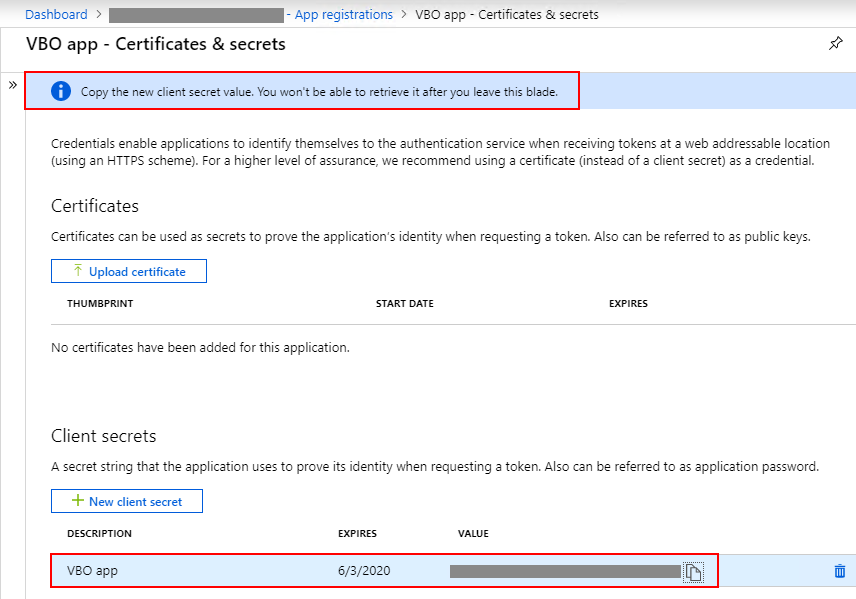The width and height of the screenshot is (856, 599).
Task: Select the VBO app secret description cell
Action: (92, 571)
